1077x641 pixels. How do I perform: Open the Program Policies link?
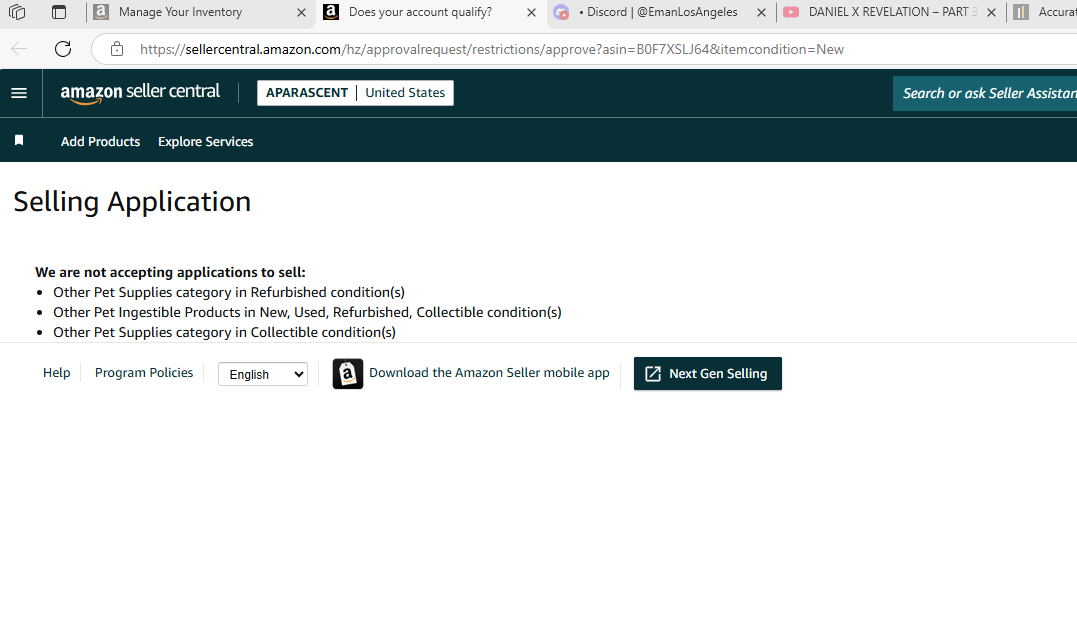(x=144, y=372)
